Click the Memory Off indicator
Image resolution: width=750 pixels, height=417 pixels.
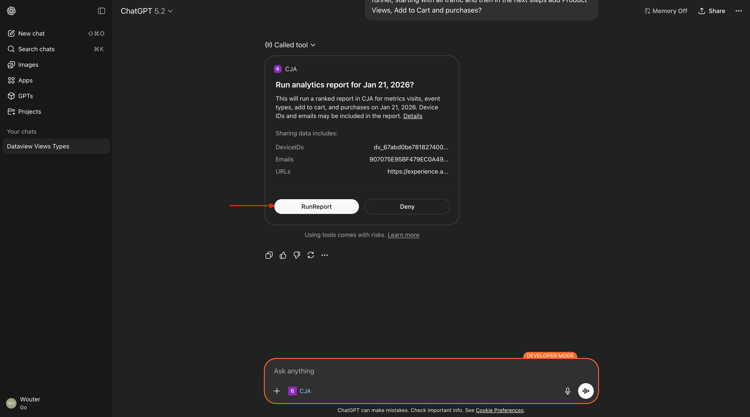(x=665, y=11)
